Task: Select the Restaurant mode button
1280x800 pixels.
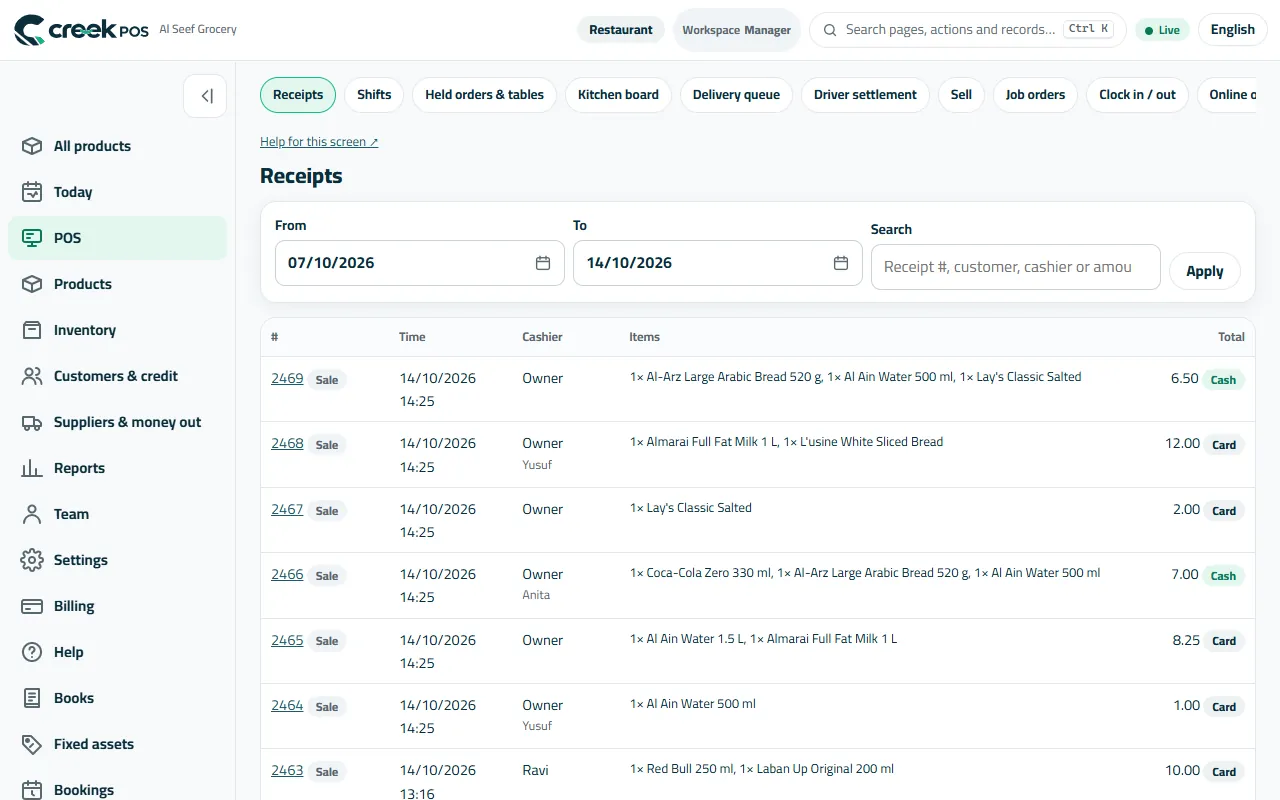Action: click(x=620, y=30)
